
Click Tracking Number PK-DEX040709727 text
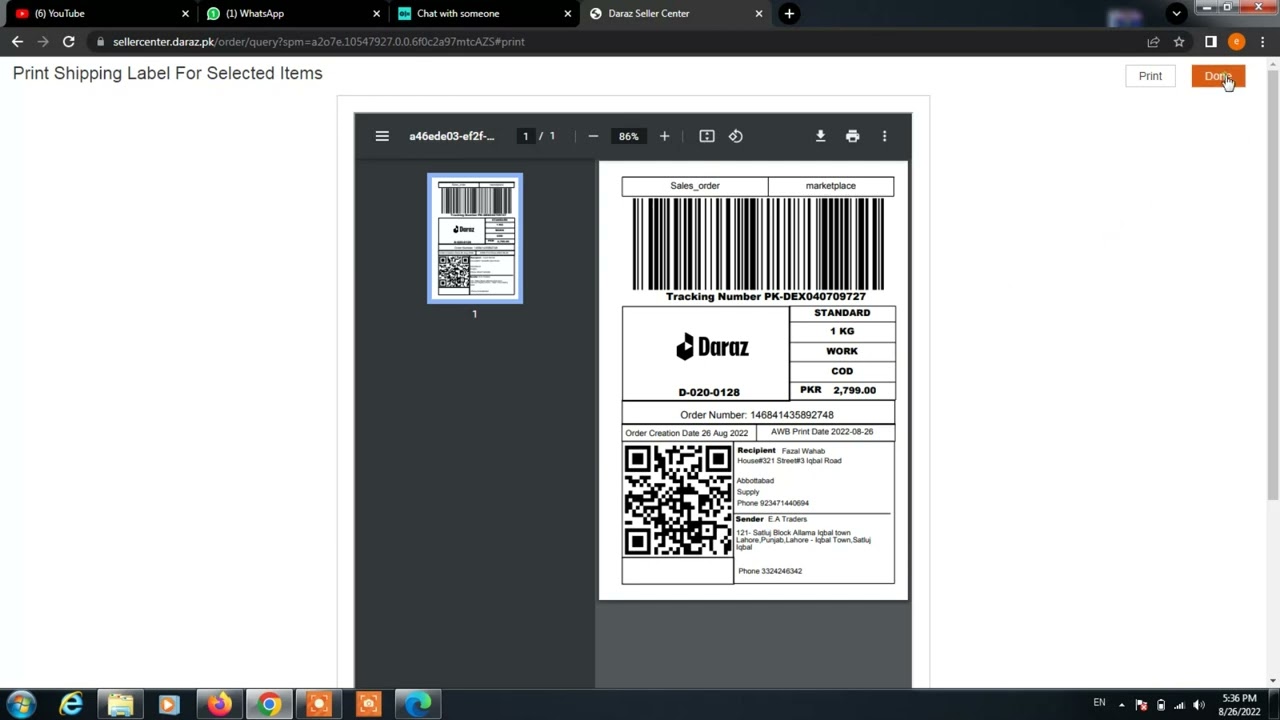point(766,297)
